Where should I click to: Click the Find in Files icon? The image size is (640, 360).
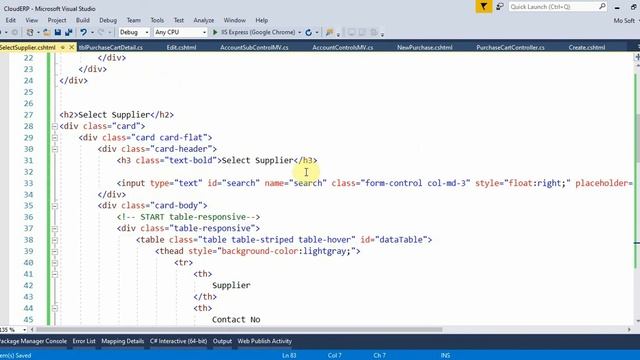[329, 32]
